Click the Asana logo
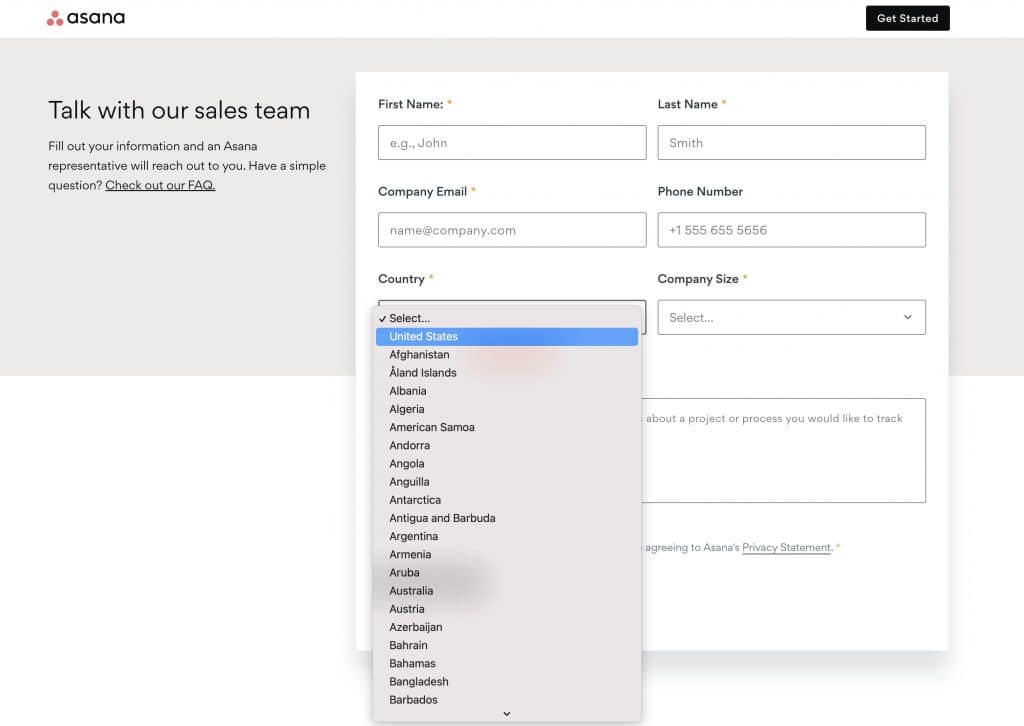 point(86,18)
